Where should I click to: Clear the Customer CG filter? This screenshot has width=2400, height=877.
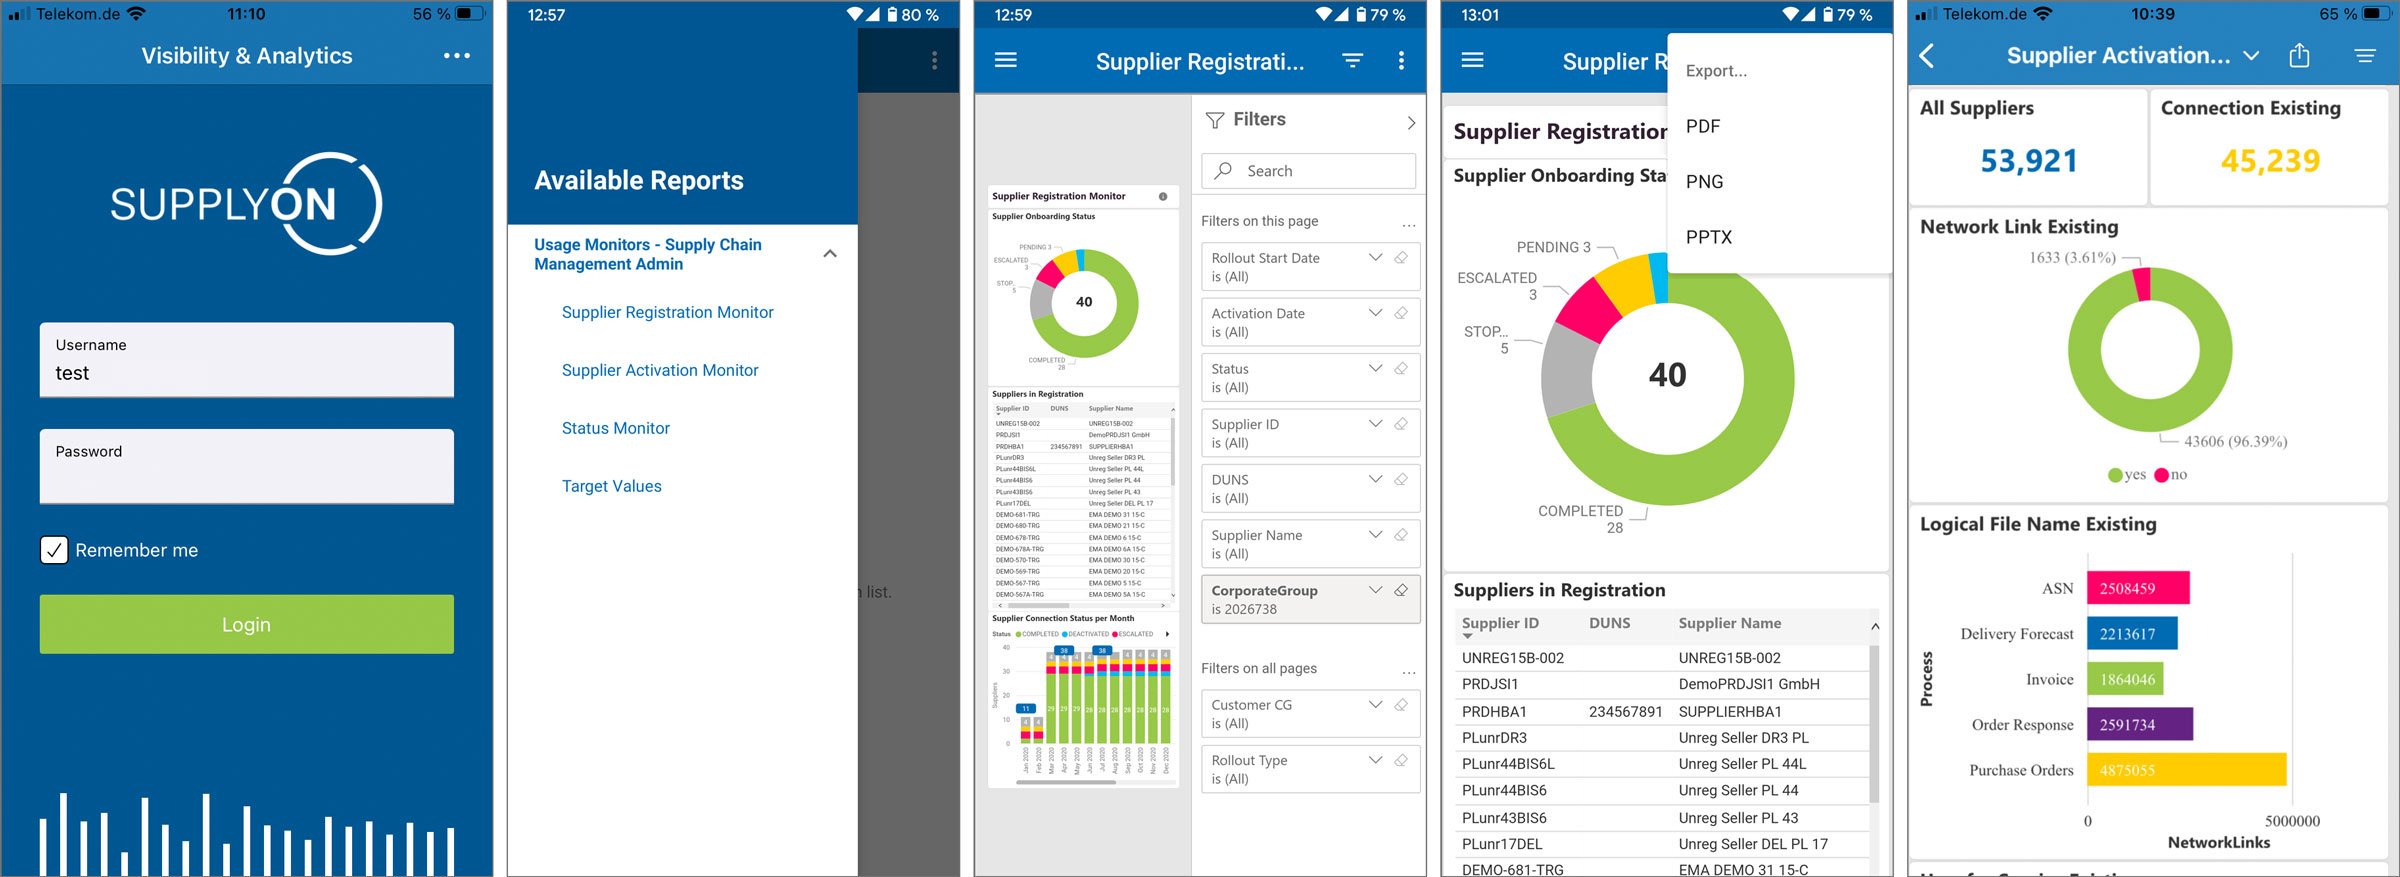pyautogui.click(x=1401, y=704)
